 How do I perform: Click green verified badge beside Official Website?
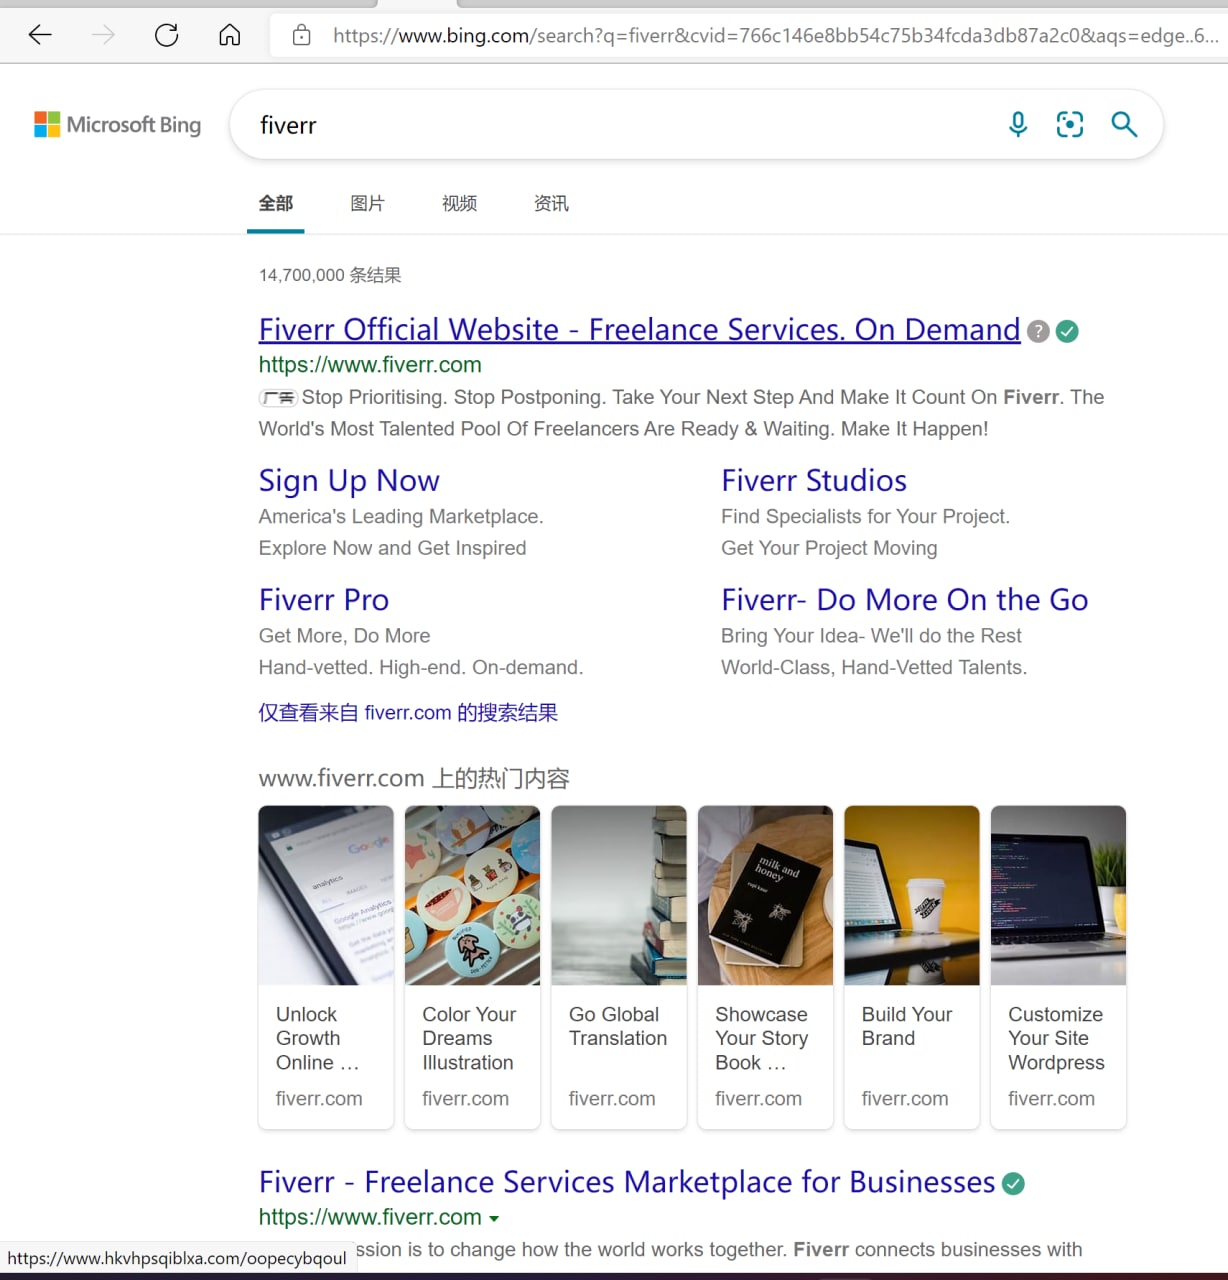point(1067,331)
